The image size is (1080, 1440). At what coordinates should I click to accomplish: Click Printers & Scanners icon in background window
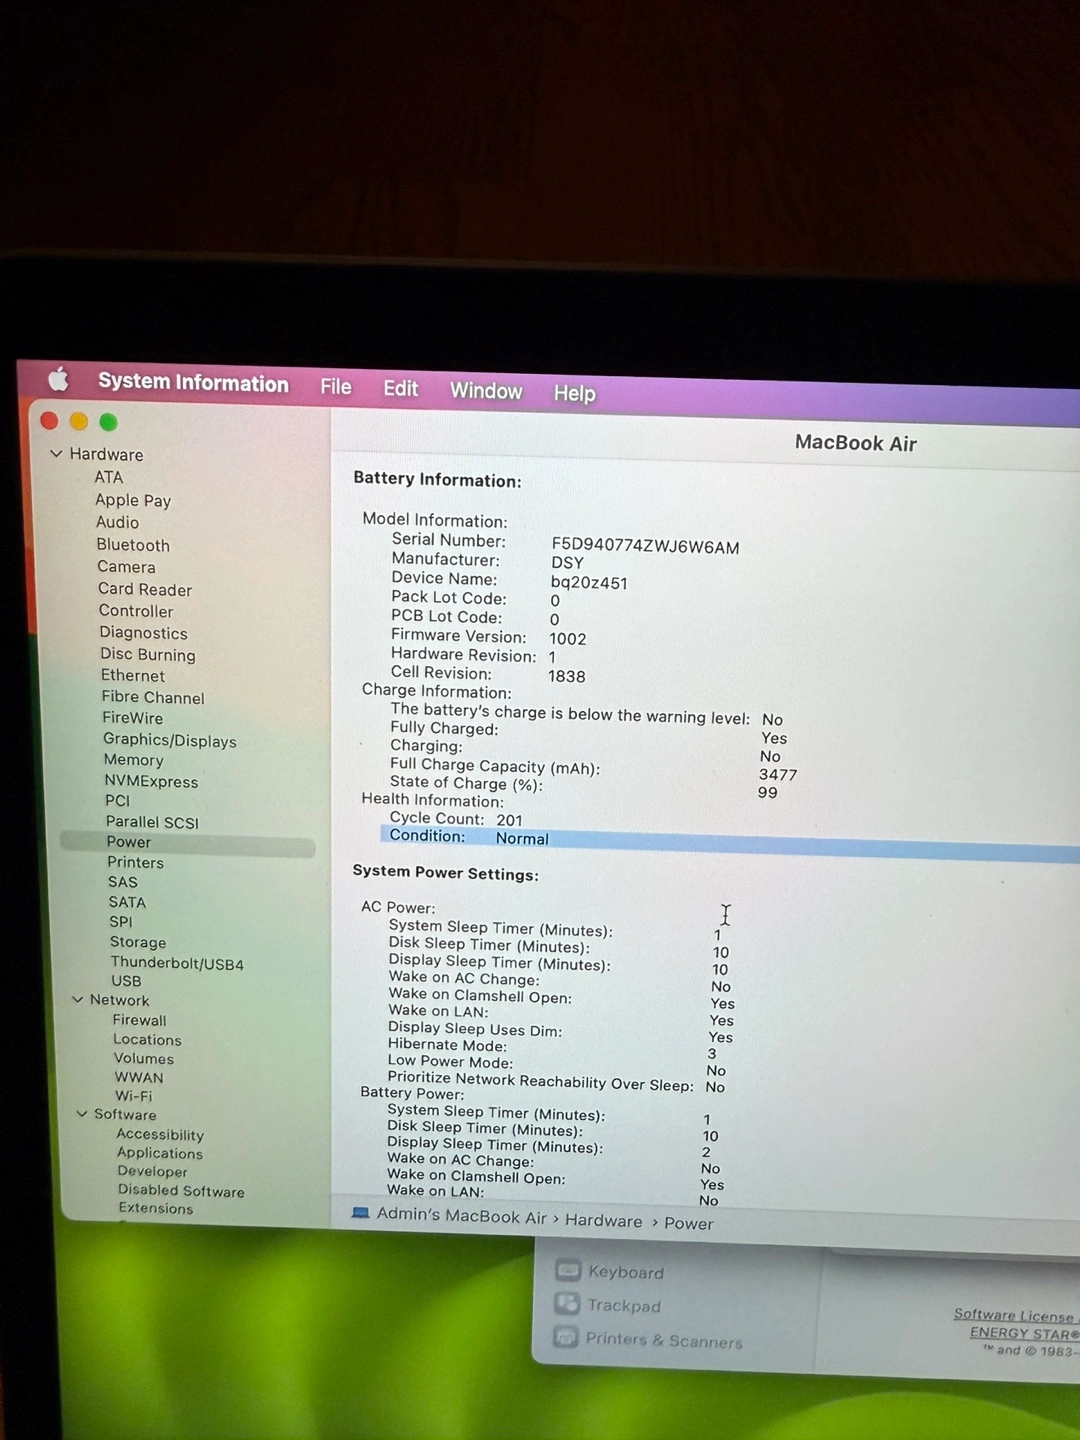coord(566,1336)
